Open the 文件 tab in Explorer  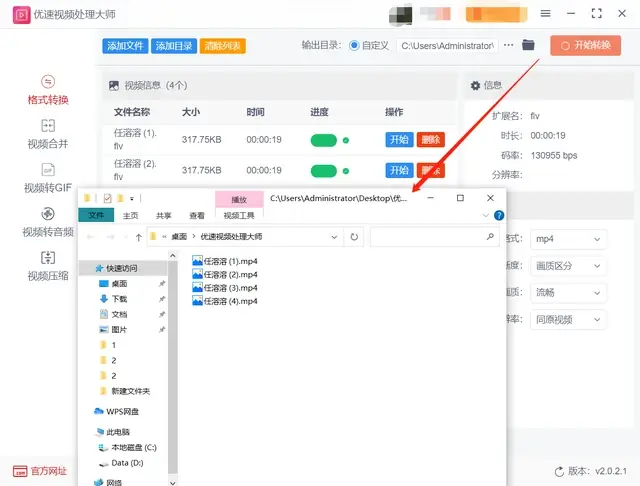coord(96,215)
